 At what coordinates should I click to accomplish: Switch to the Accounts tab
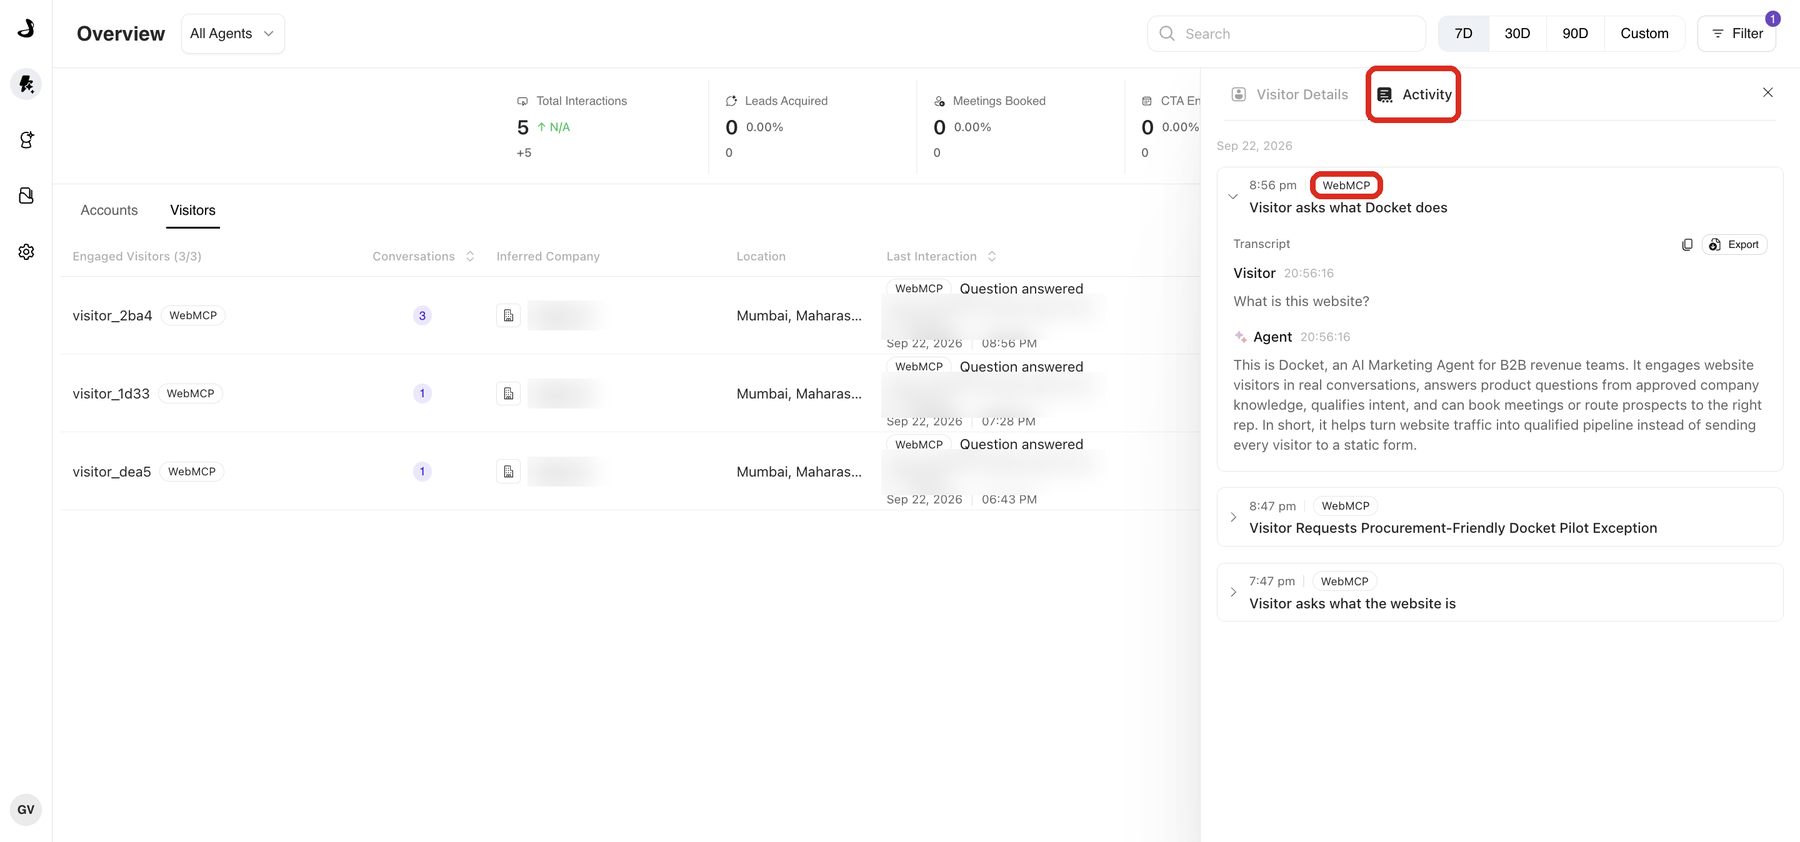point(109,210)
